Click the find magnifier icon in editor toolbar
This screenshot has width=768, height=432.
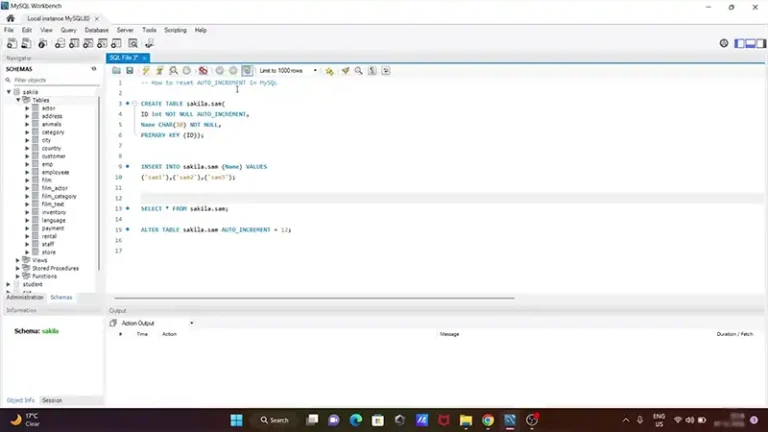pos(359,71)
